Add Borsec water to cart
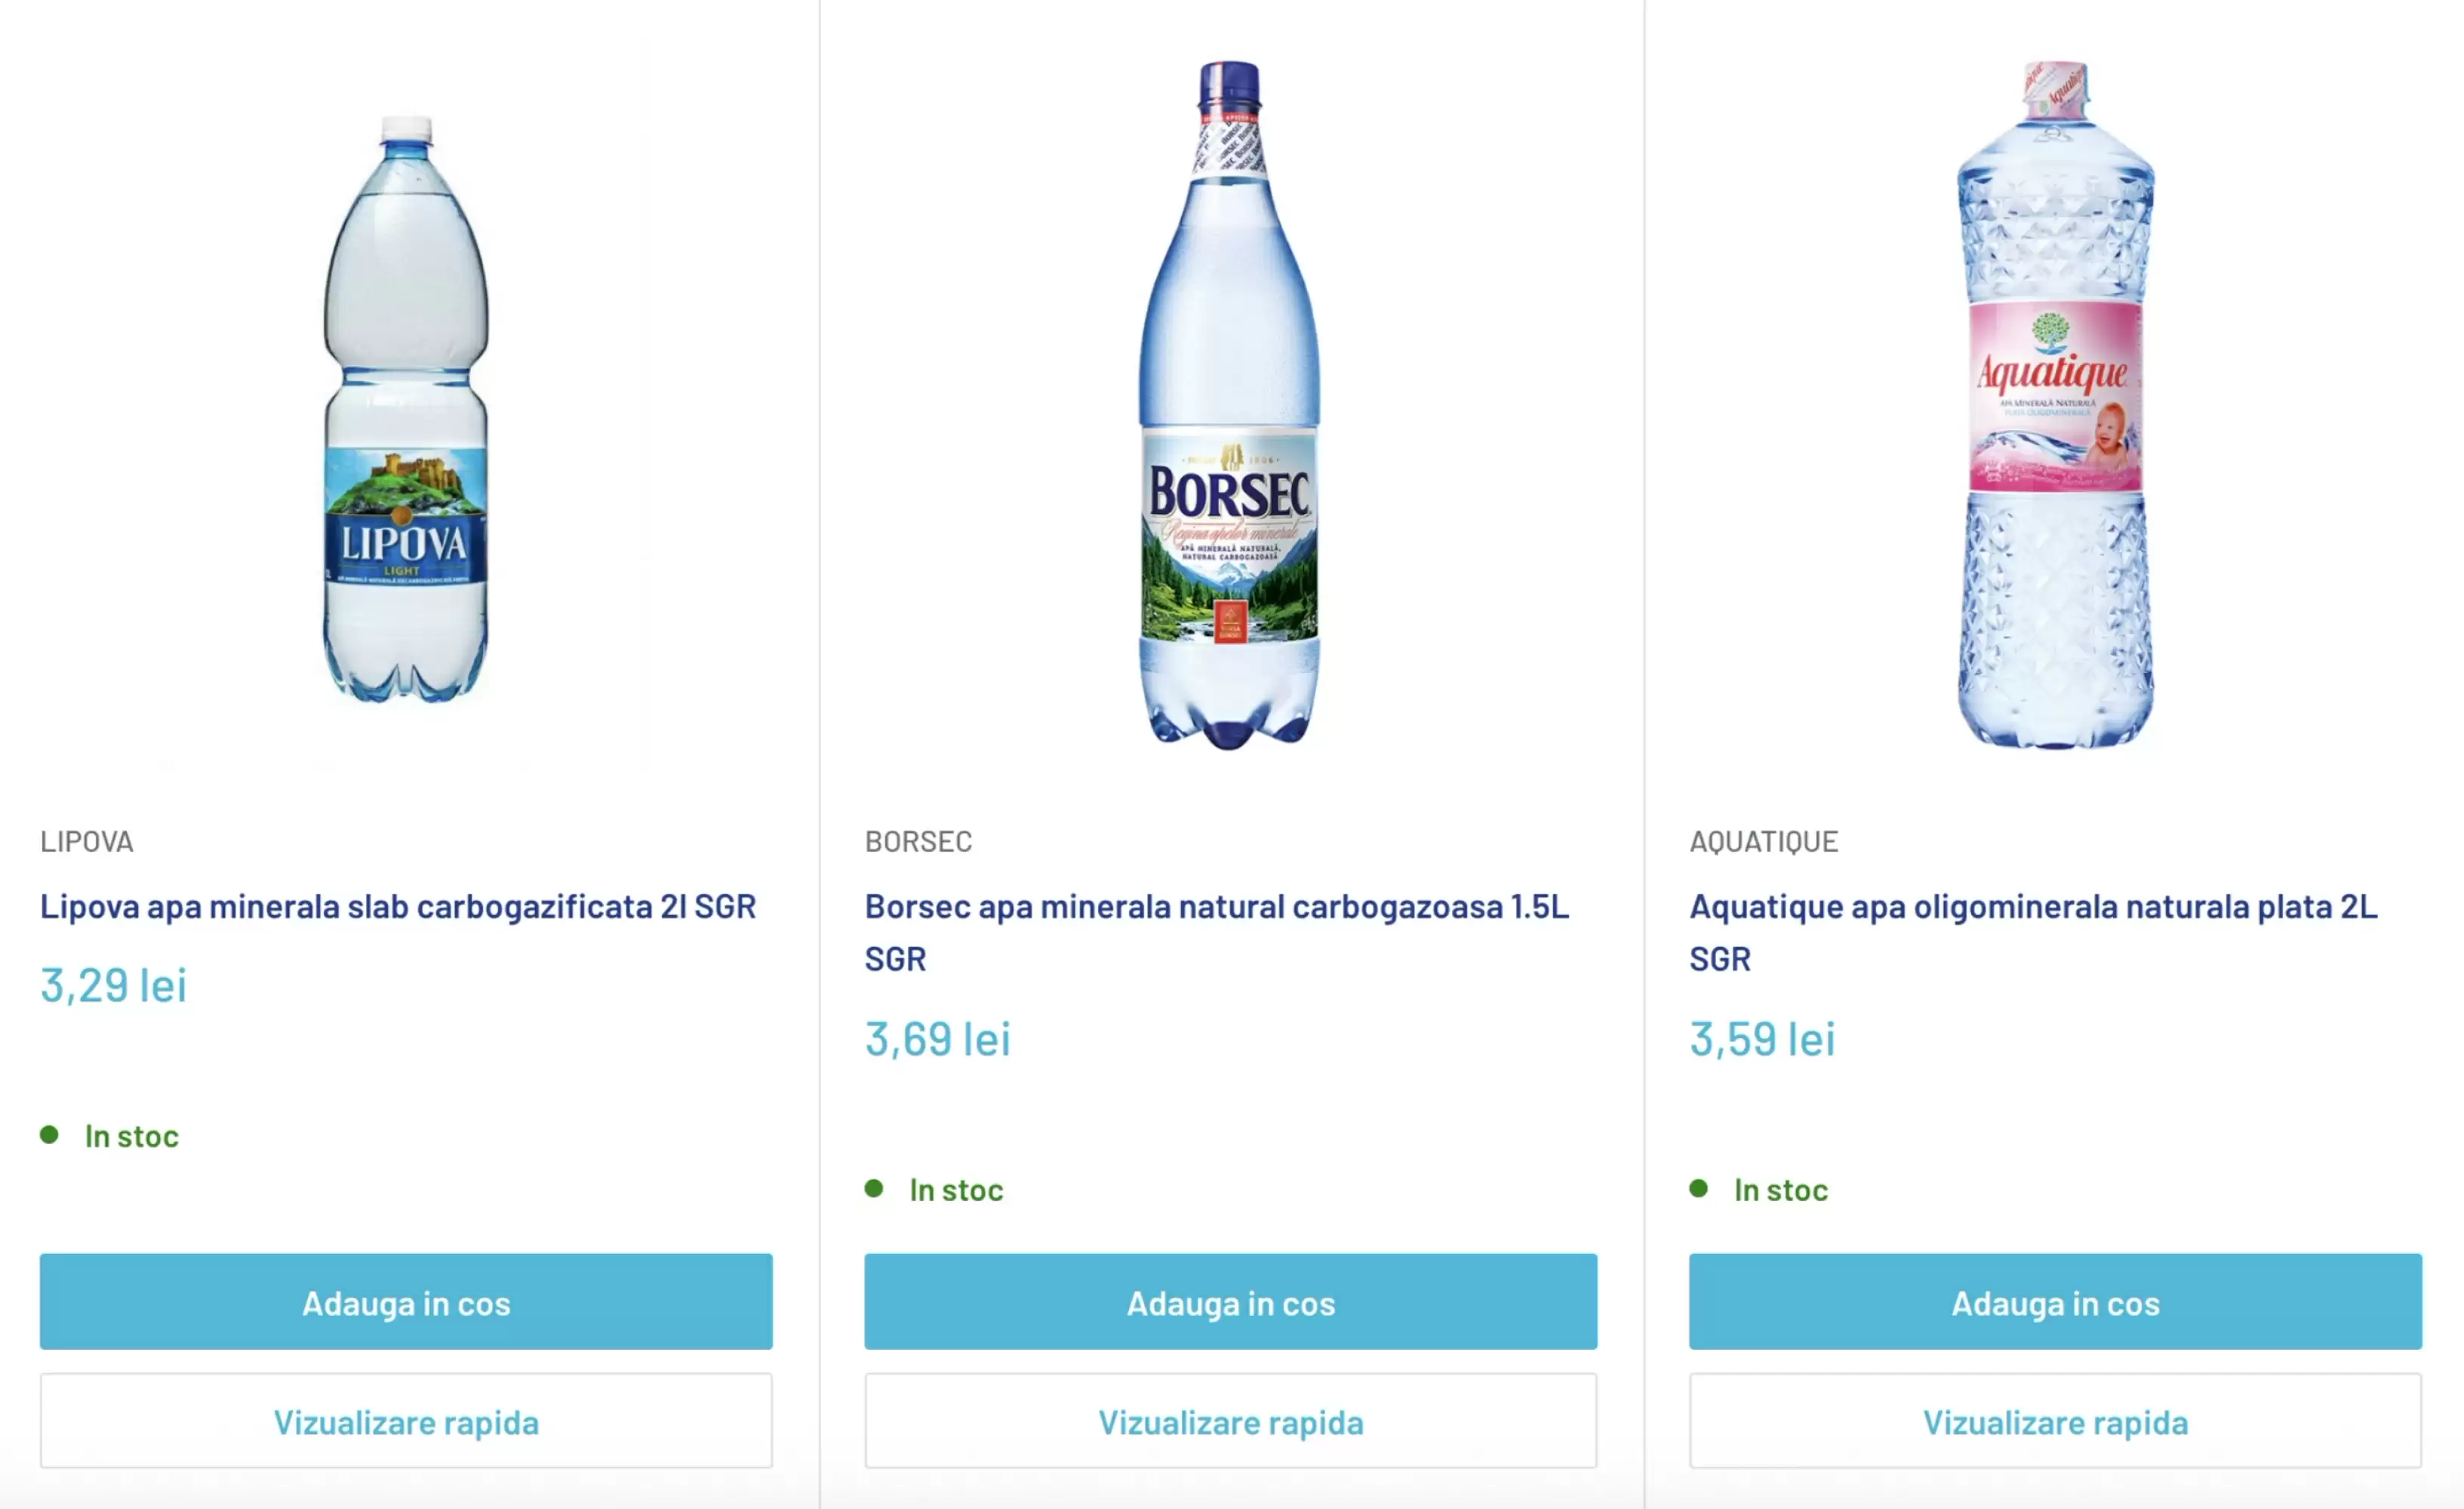The height and width of the screenshot is (1509, 2464). click(x=1230, y=1302)
